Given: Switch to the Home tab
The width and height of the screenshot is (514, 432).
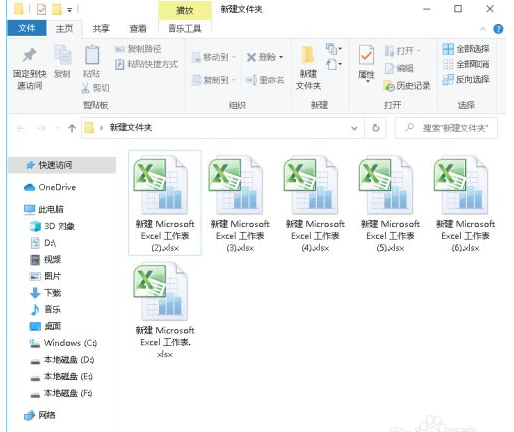Looking at the screenshot, I should (64, 29).
